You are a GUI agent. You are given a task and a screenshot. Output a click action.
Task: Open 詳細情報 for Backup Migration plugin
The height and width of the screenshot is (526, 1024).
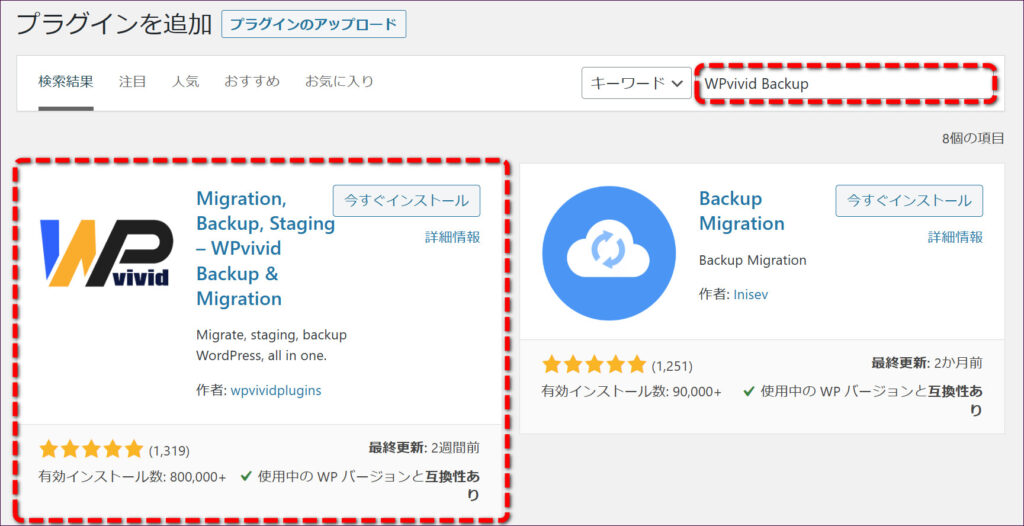[955, 237]
